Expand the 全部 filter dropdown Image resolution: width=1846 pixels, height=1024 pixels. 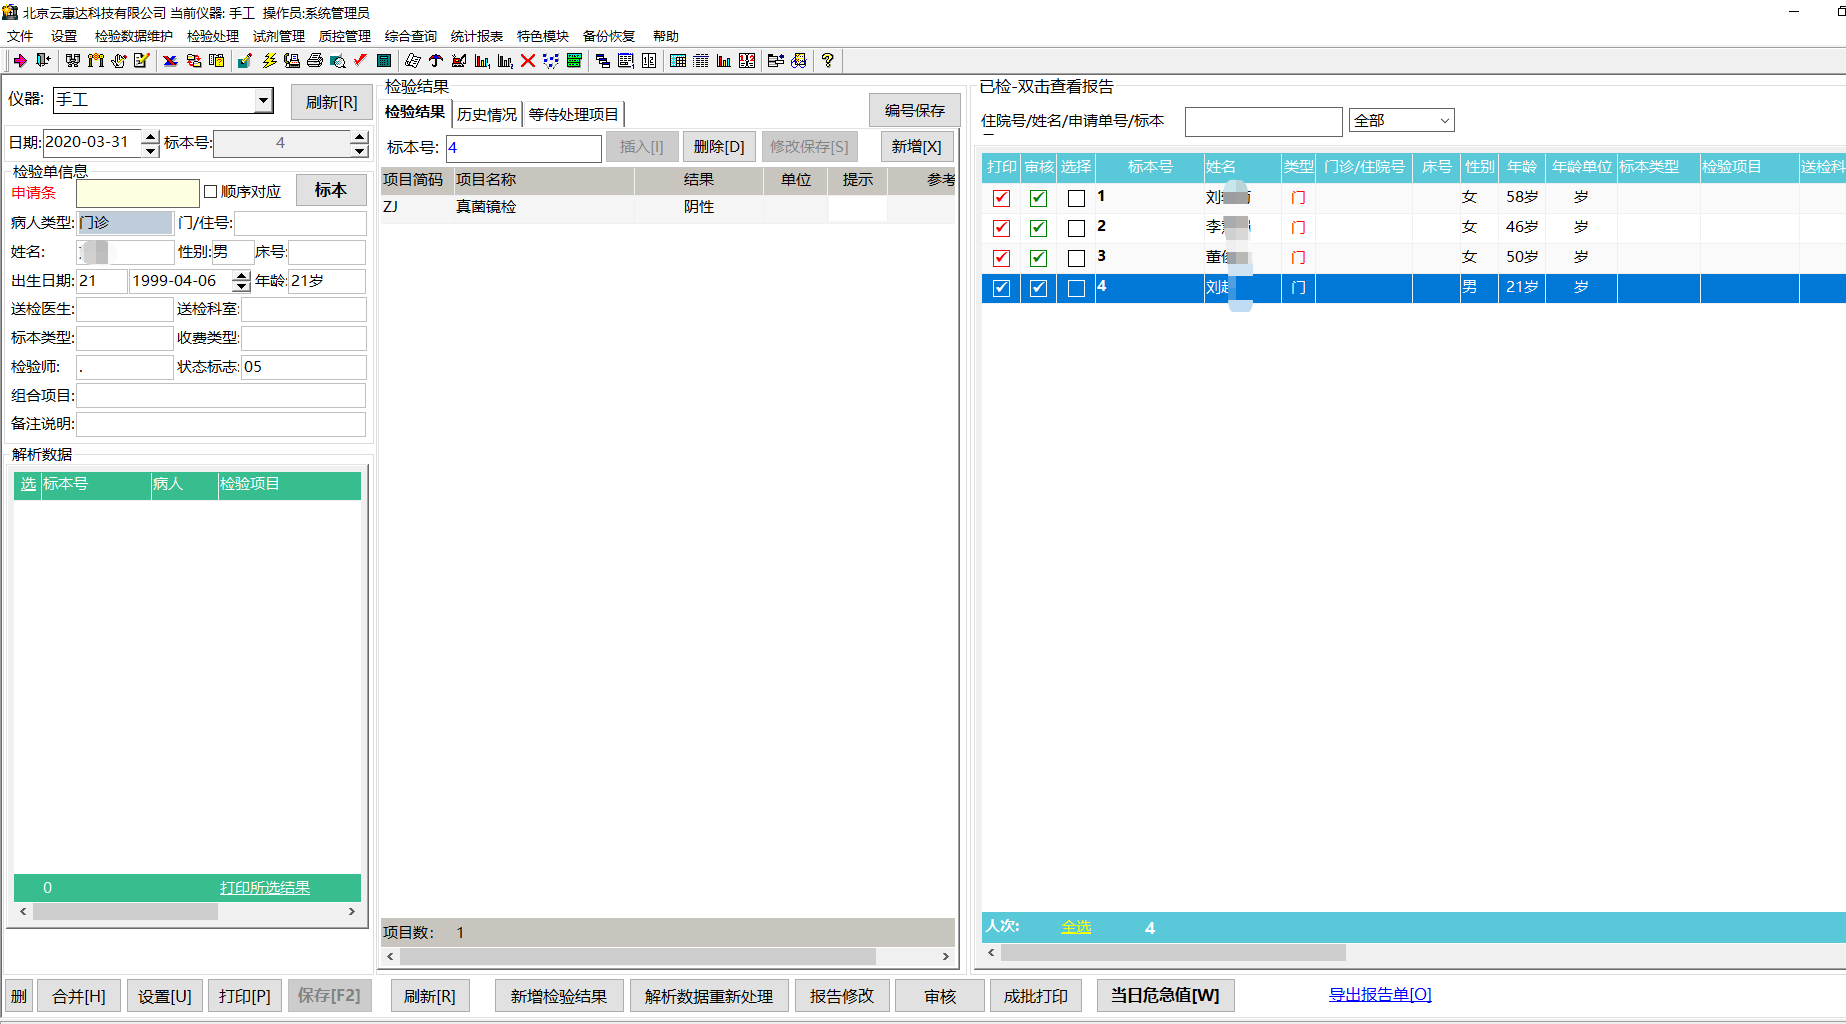[x=1444, y=121]
